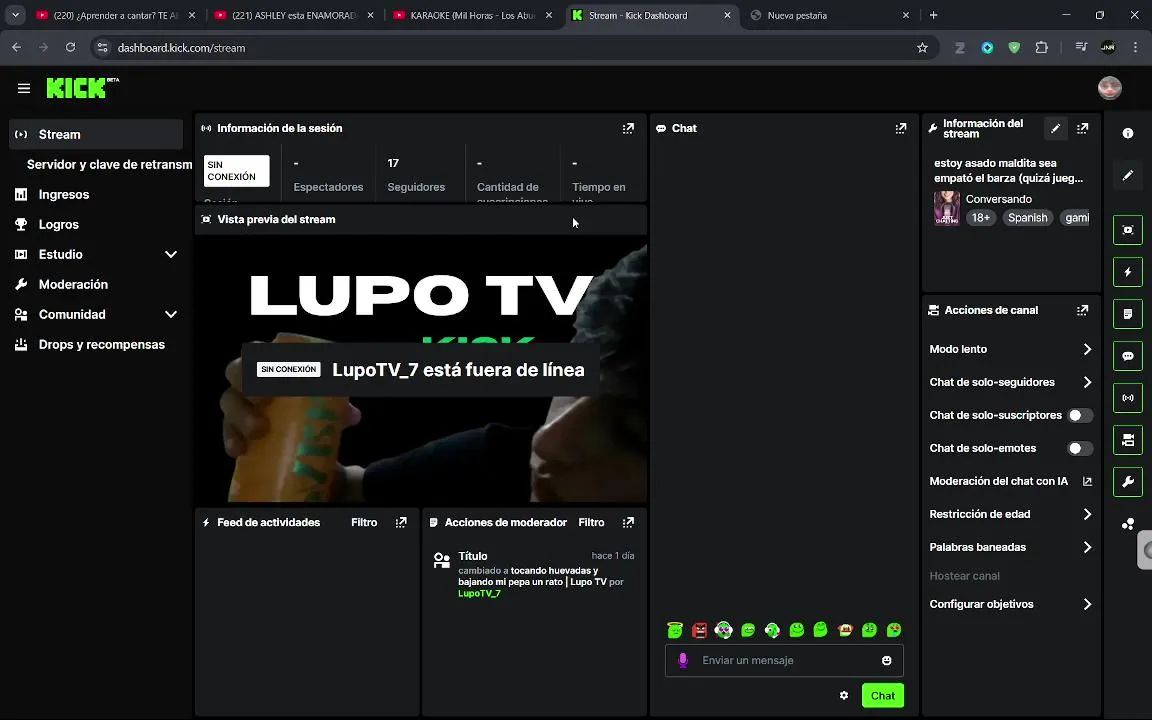This screenshot has height=720, width=1152.
Task: Open Filtro in Feed de actividades
Action: point(364,522)
